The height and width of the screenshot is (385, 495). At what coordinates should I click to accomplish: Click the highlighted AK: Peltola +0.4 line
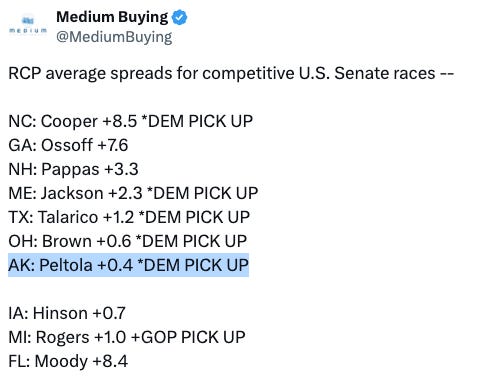pos(128,265)
